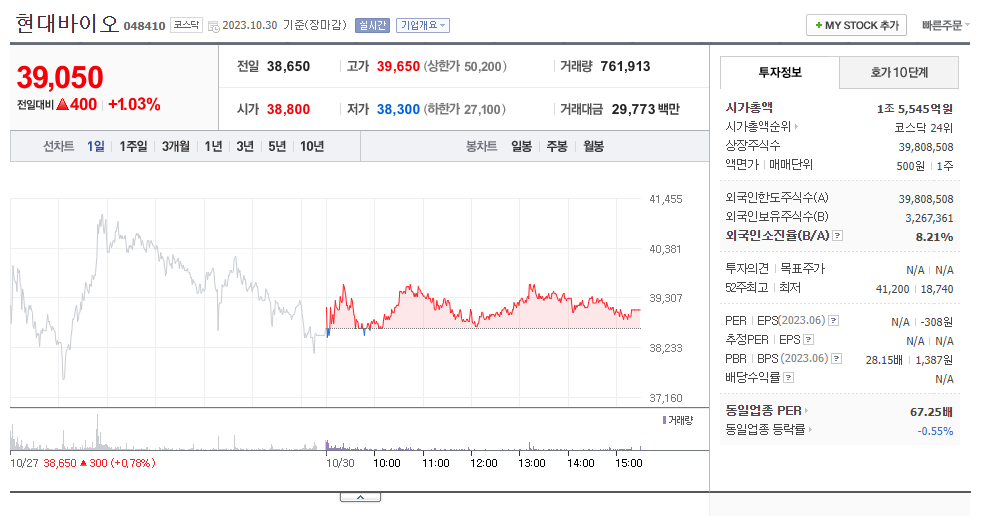Click the 동일업종 PER value 67.25배

point(931,412)
